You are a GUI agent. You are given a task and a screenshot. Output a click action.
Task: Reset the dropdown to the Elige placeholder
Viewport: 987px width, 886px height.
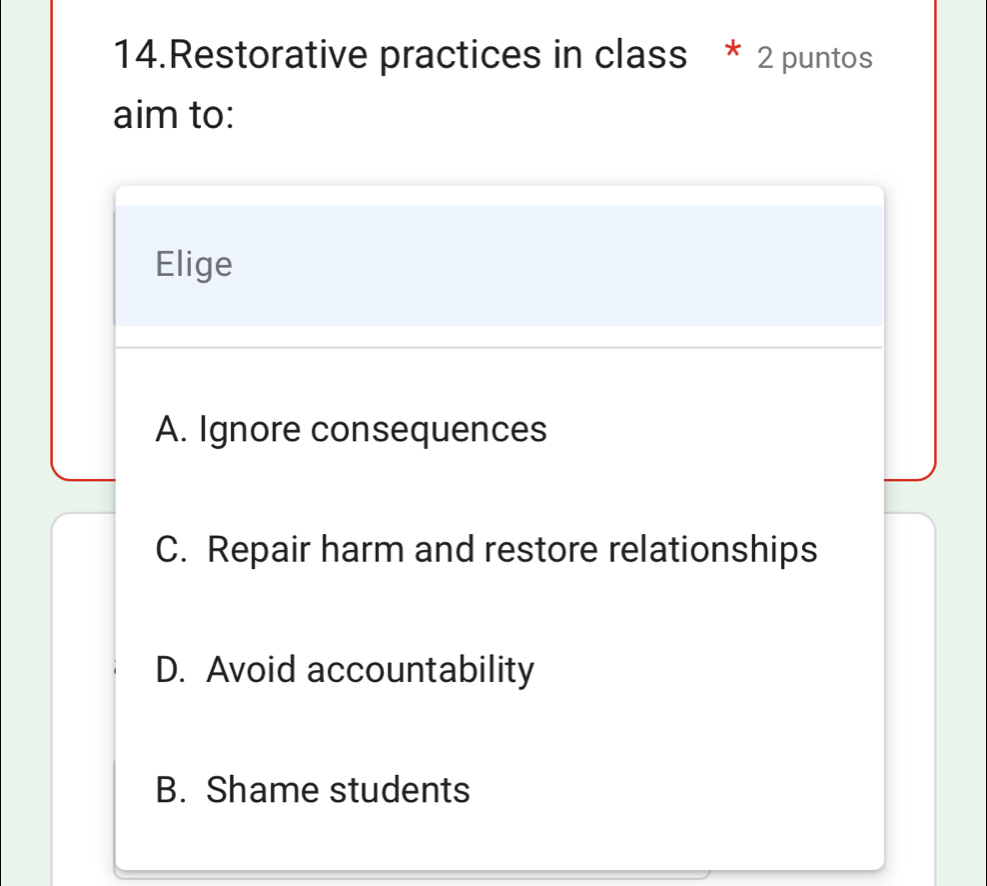coord(195,265)
